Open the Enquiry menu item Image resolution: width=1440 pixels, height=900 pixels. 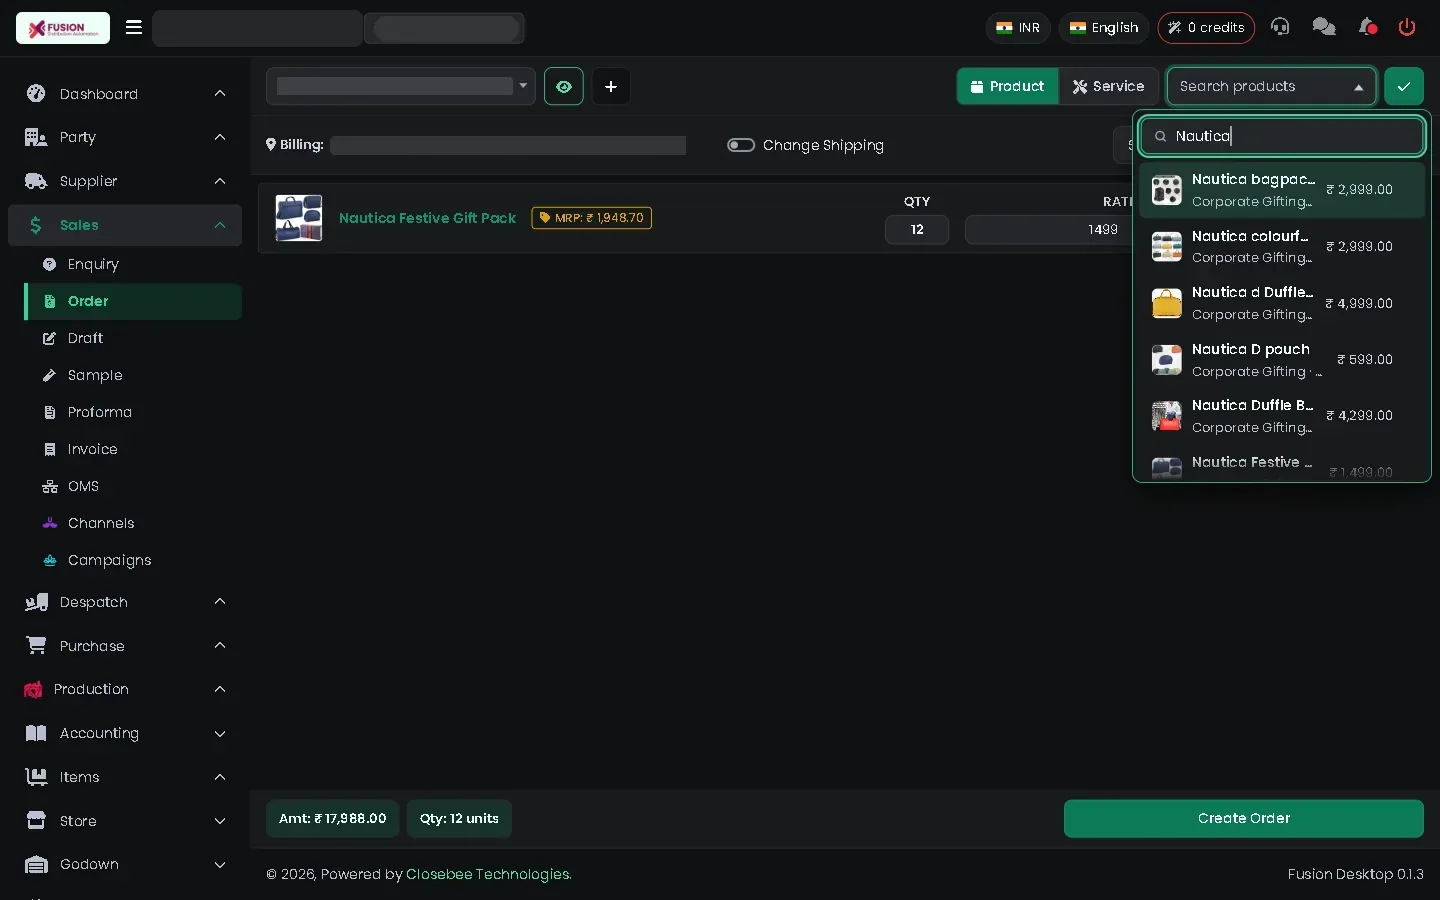(132, 264)
